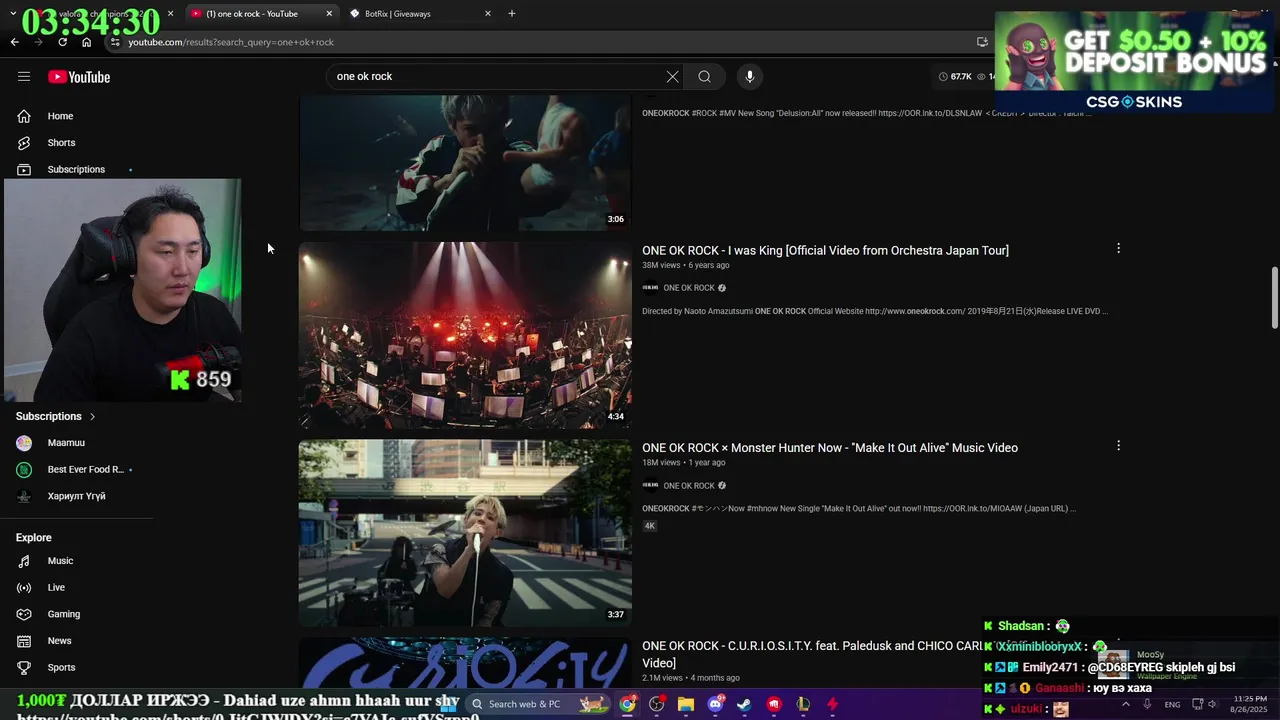Click the browser address bar URL
The width and height of the screenshot is (1280, 720).
[231, 42]
